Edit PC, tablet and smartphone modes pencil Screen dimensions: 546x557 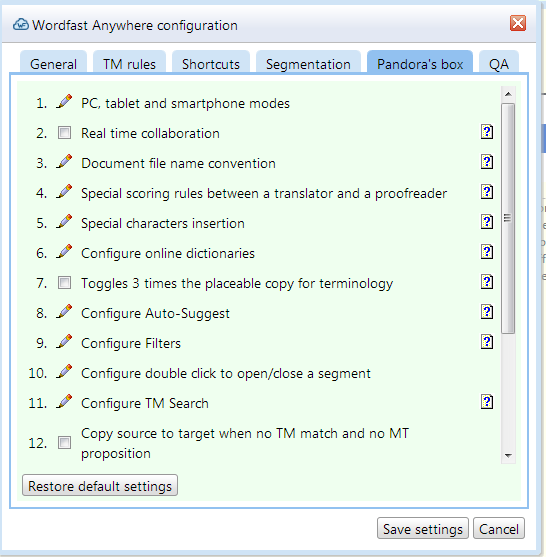[x=64, y=102]
